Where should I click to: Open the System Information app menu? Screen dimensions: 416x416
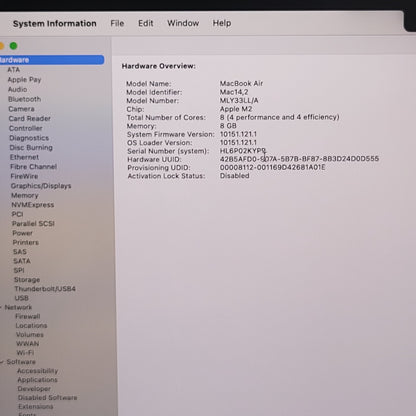[55, 24]
